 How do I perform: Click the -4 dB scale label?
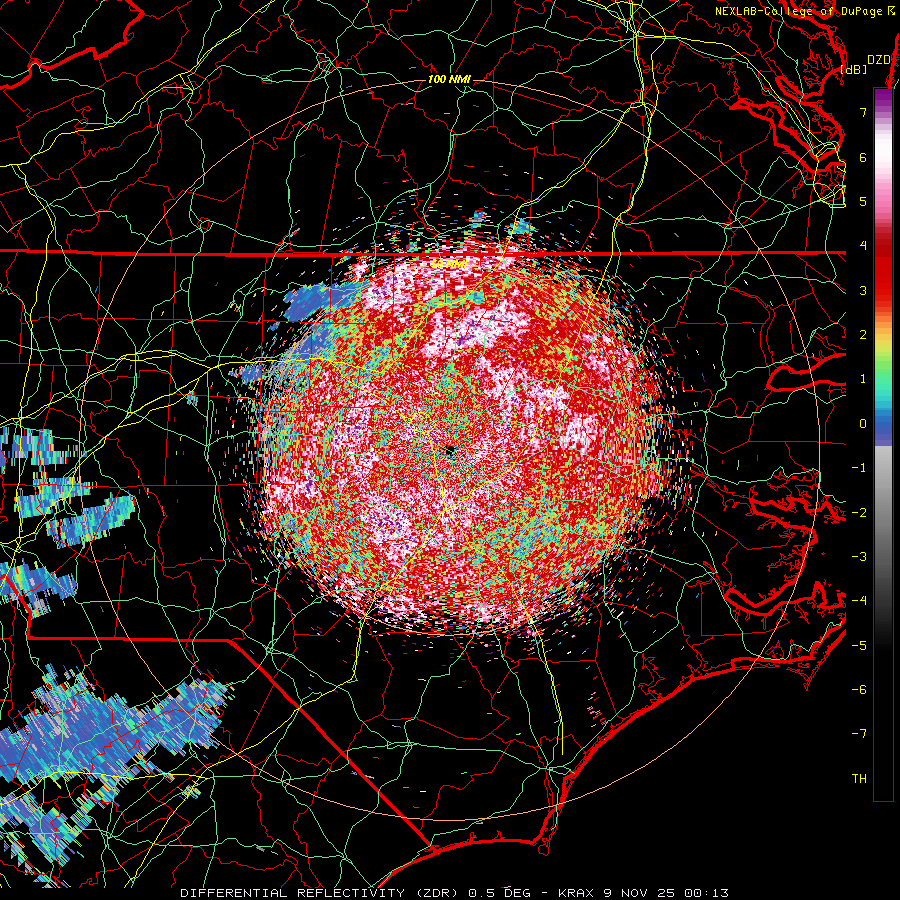[x=859, y=601]
